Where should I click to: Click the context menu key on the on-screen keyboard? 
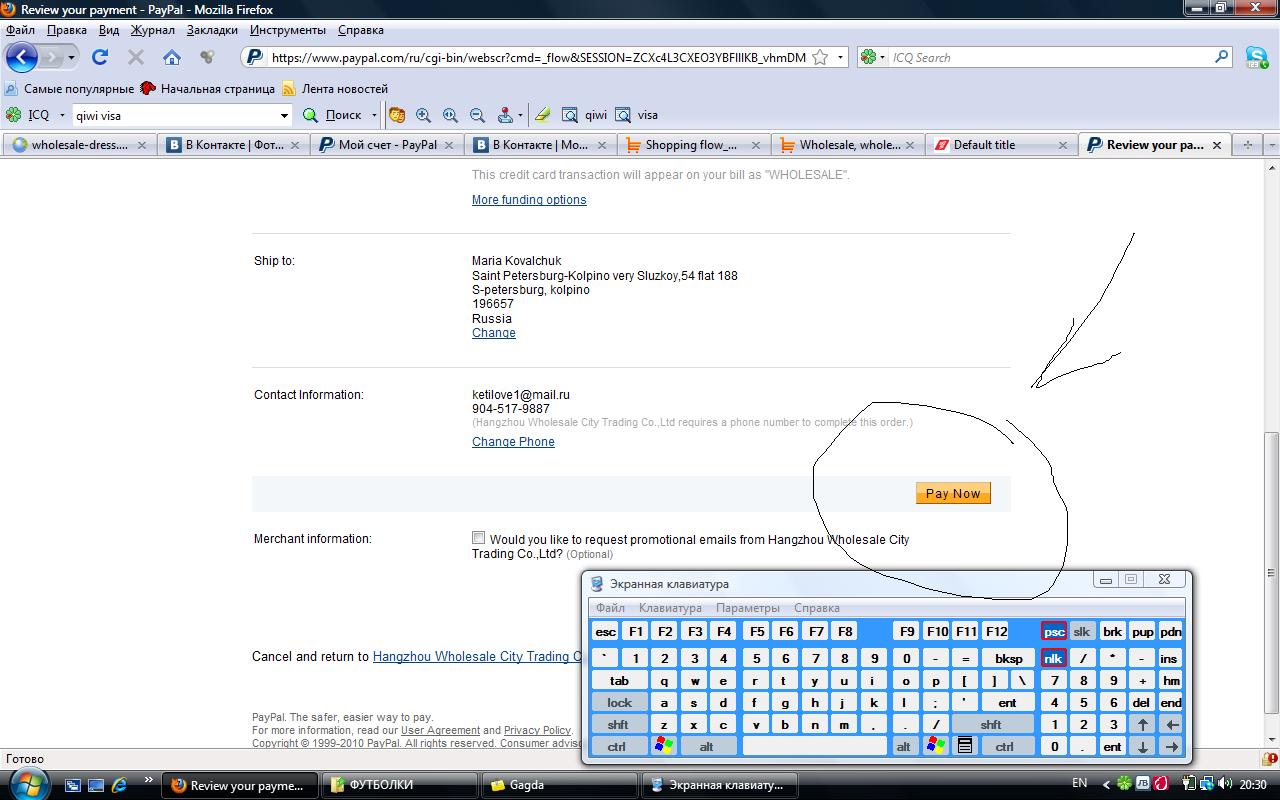pos(964,746)
